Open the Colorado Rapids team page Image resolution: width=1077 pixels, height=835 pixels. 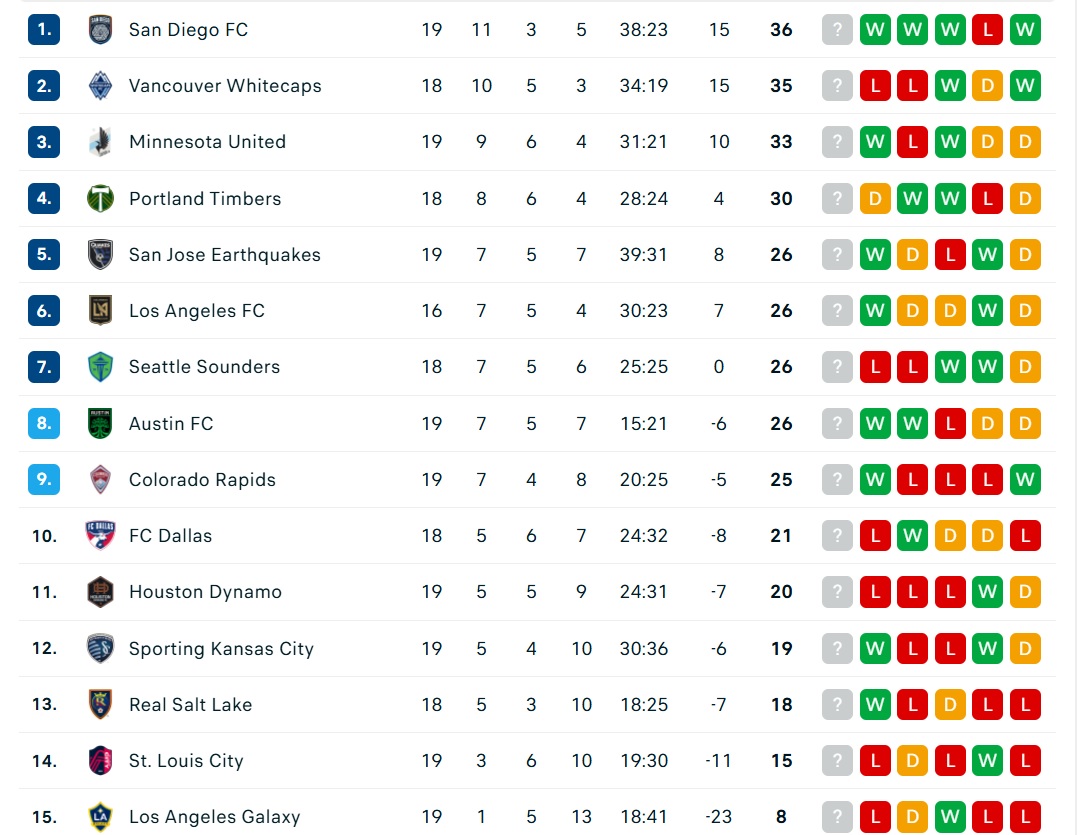click(x=202, y=479)
